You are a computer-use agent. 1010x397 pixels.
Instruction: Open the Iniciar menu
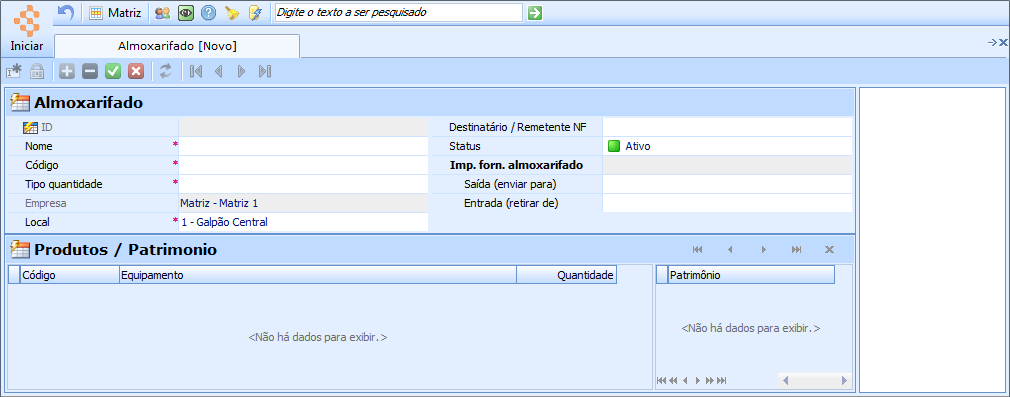[26, 28]
